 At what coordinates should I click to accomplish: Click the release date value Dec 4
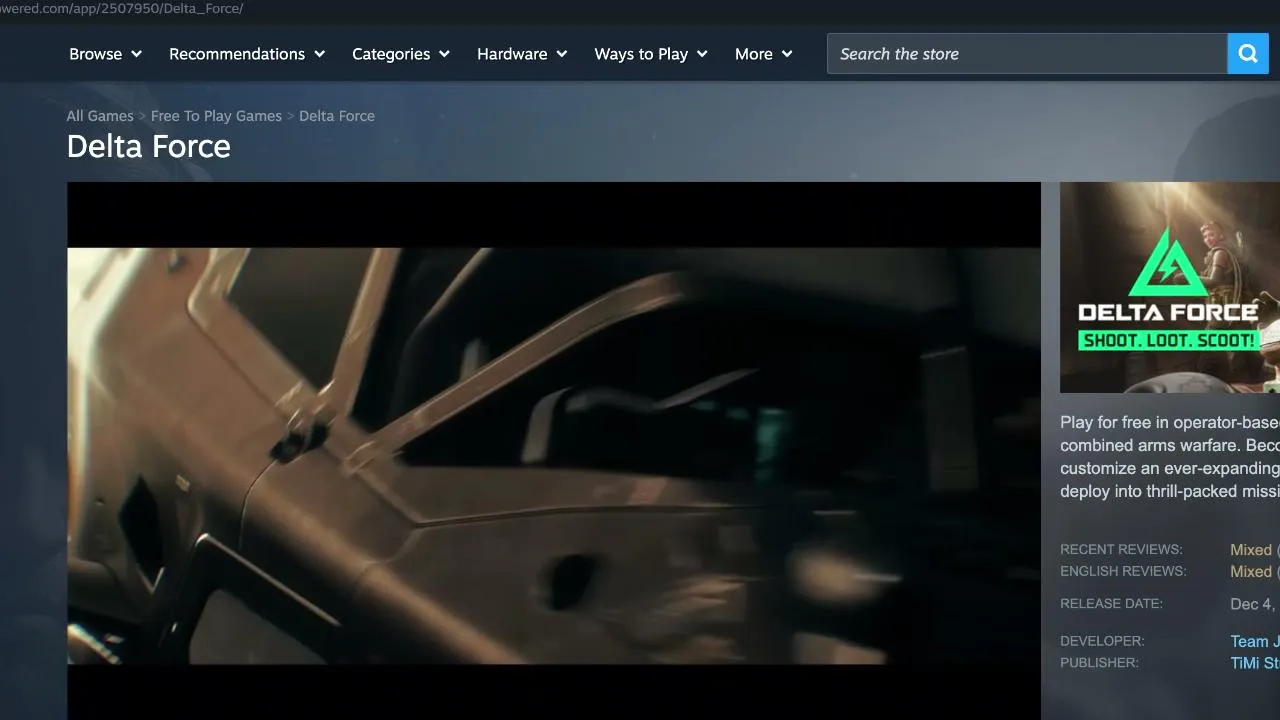(1255, 604)
